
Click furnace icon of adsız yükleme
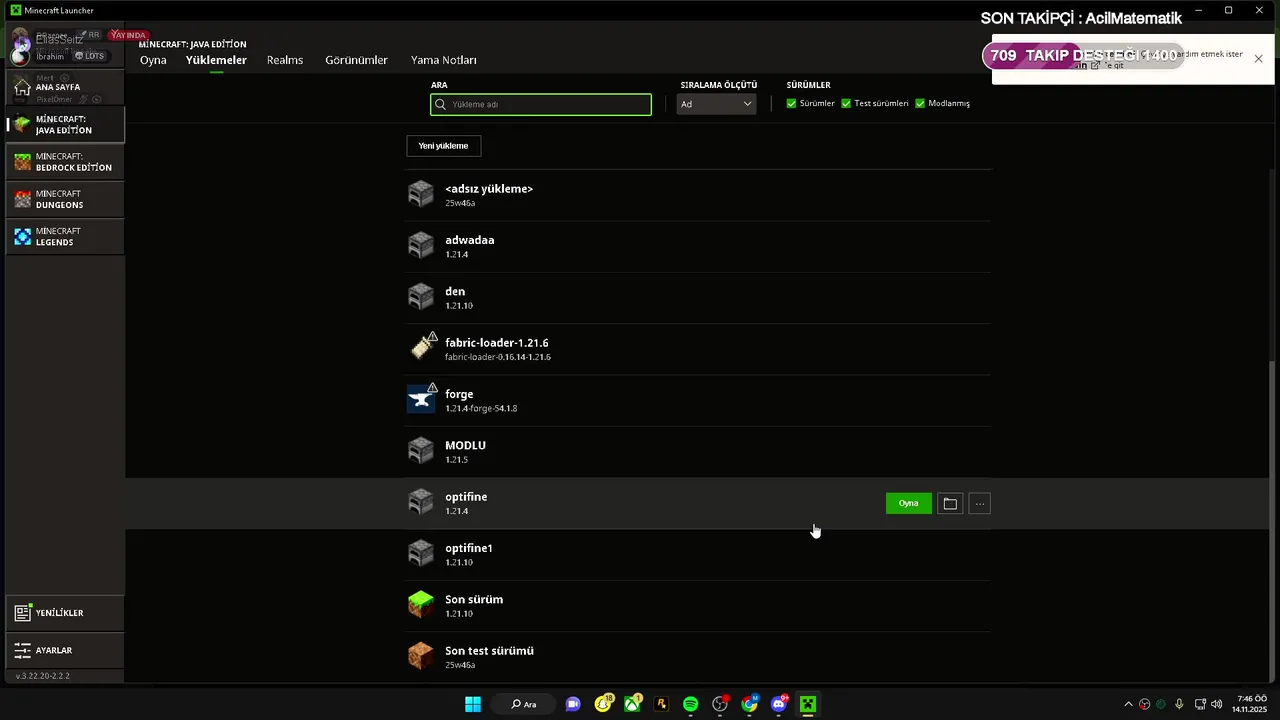tap(421, 194)
